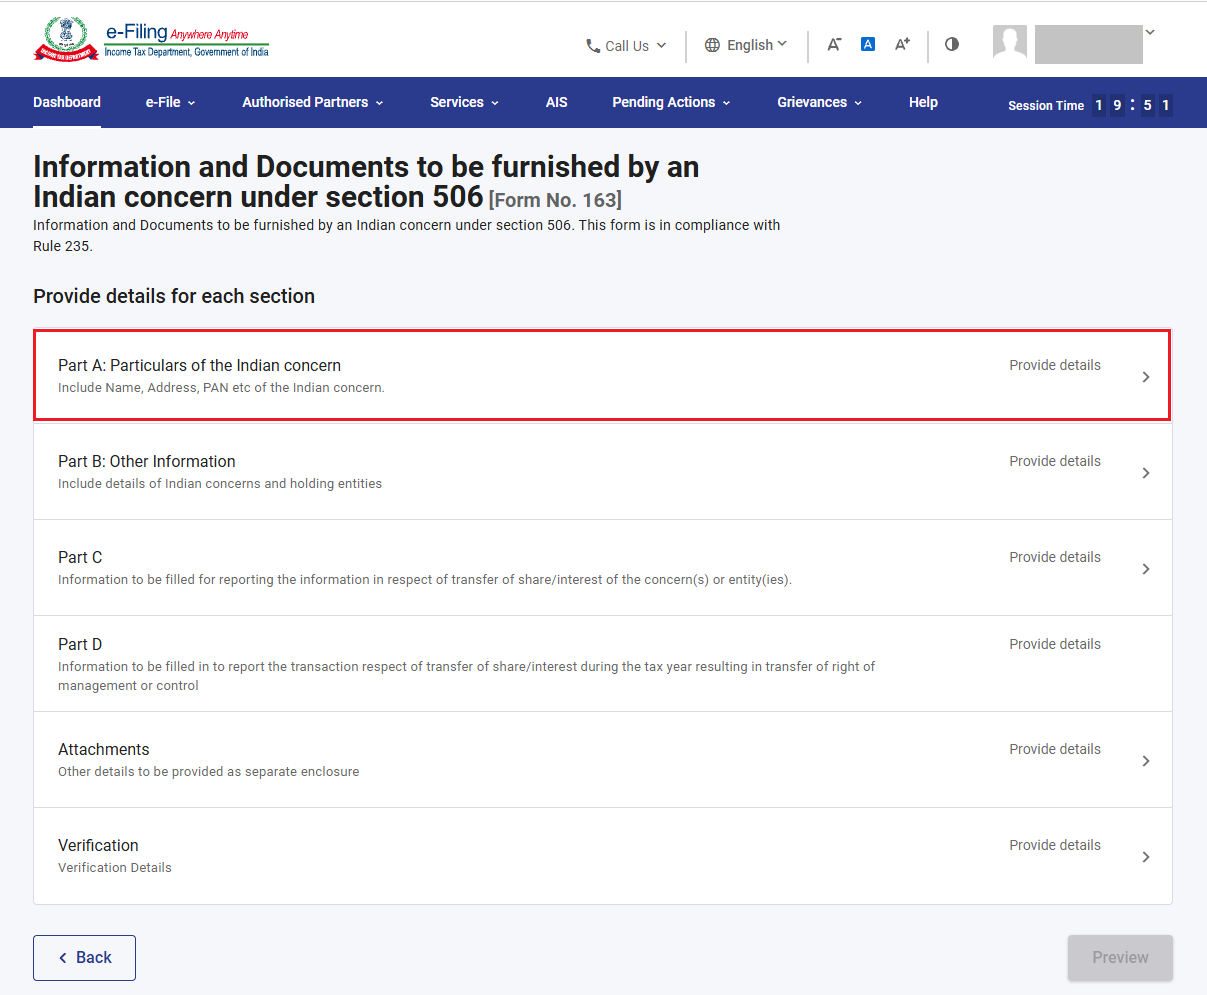The height and width of the screenshot is (995, 1207).
Task: Click the user profile avatar
Action: point(1010,42)
